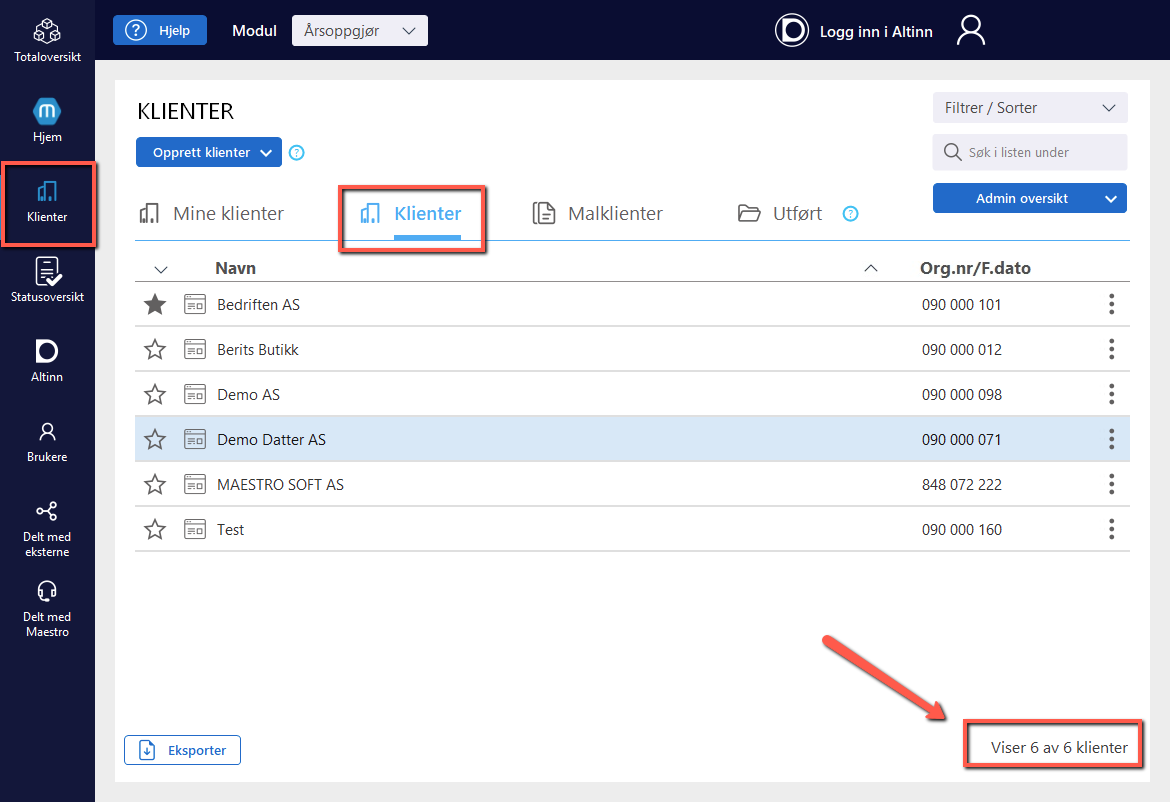Expand Opprett klienter dropdown button
The image size is (1171, 802).
tap(208, 152)
